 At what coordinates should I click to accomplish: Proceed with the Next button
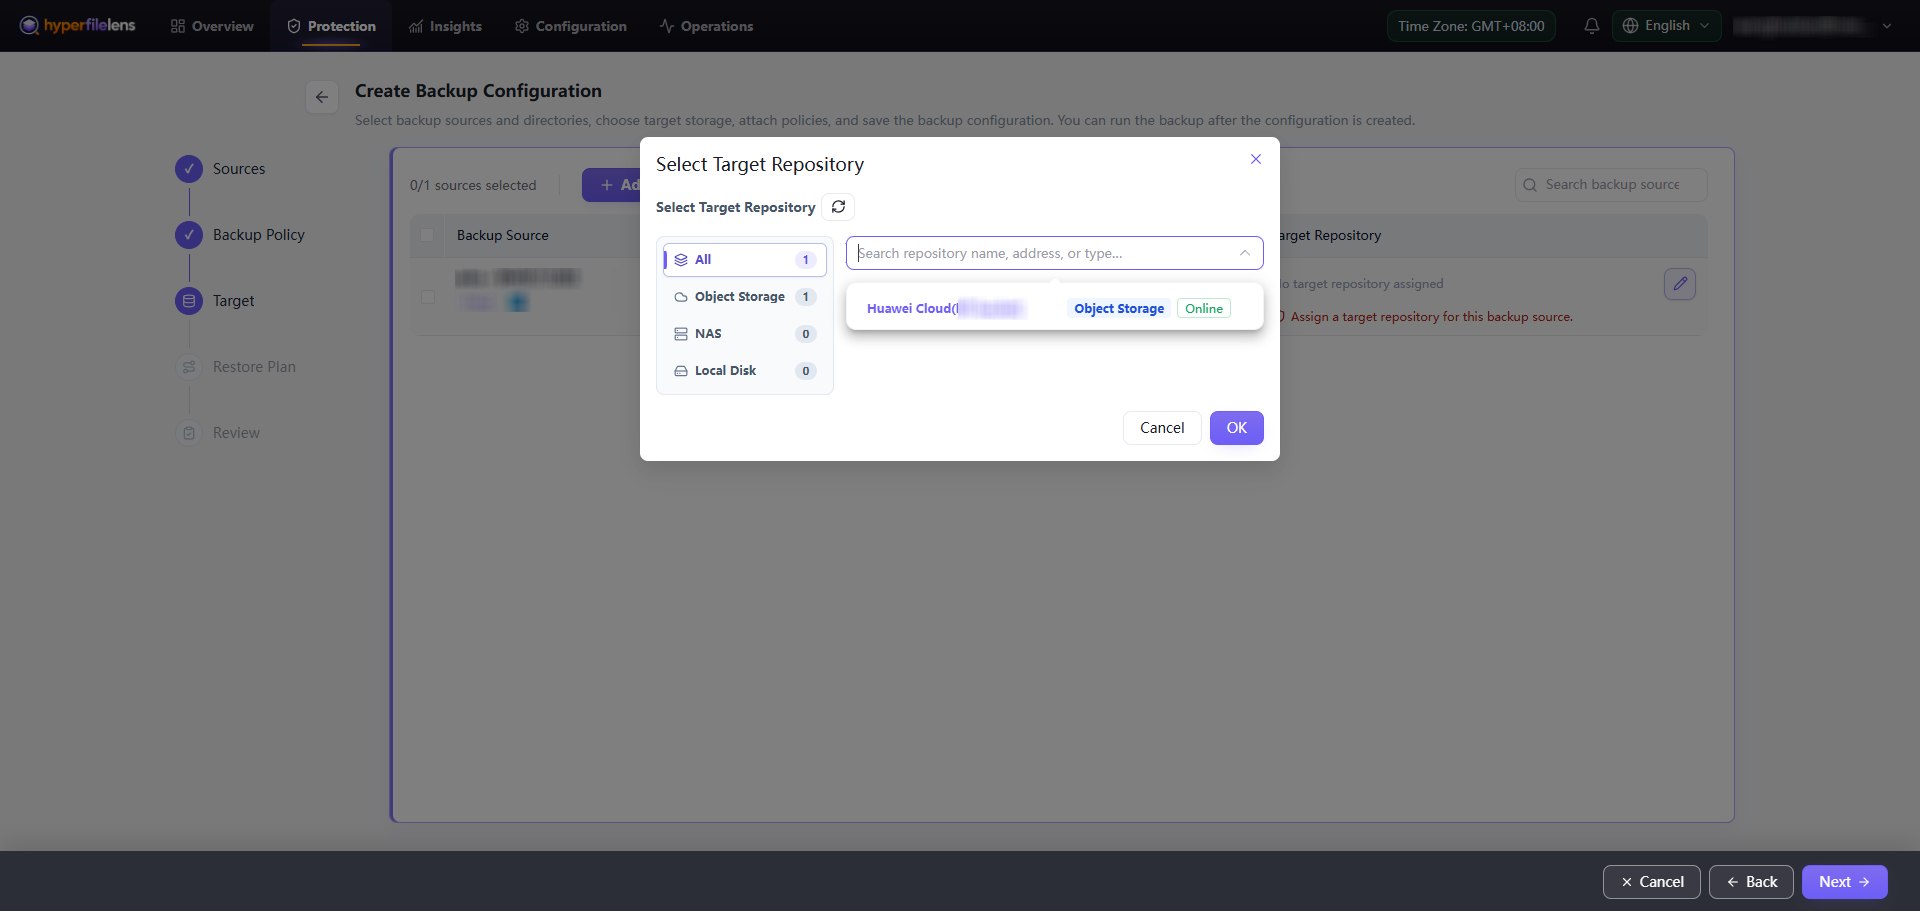(1844, 882)
